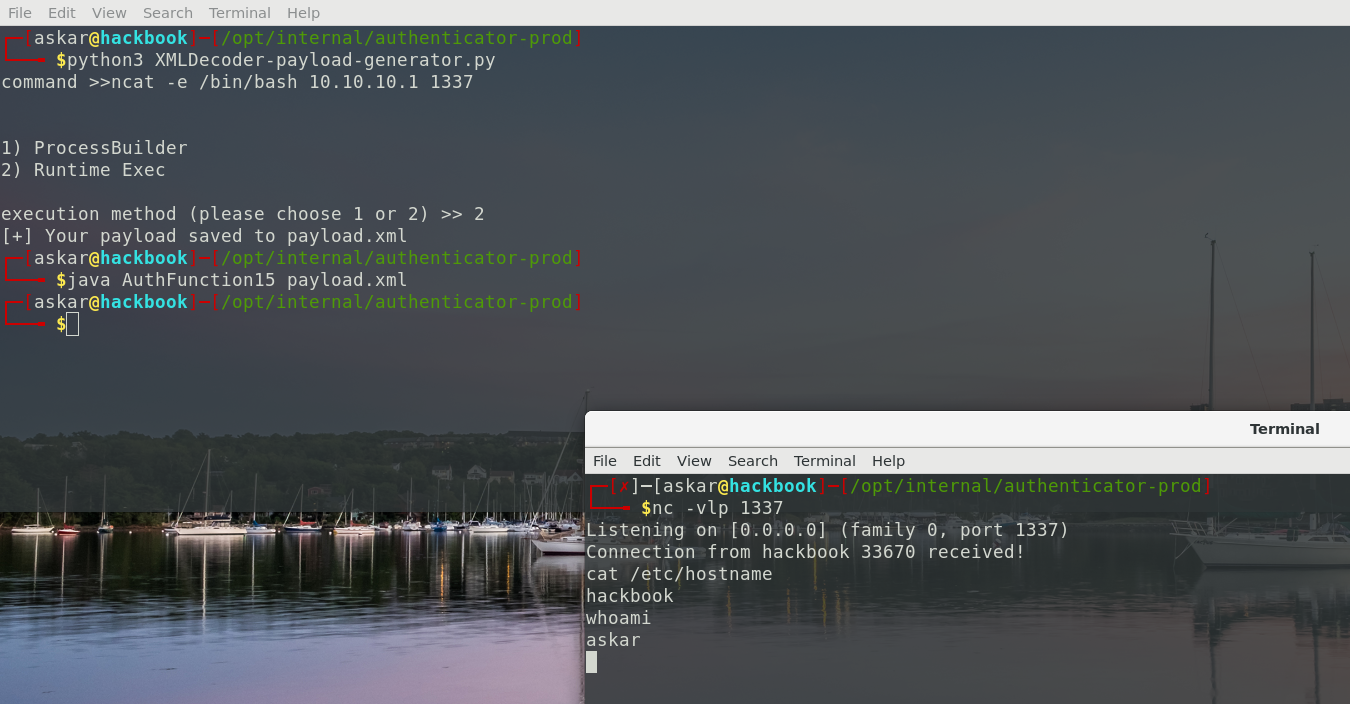Open Terminal menu in back terminal window
The width and height of the screenshot is (1350, 704).
240,13
